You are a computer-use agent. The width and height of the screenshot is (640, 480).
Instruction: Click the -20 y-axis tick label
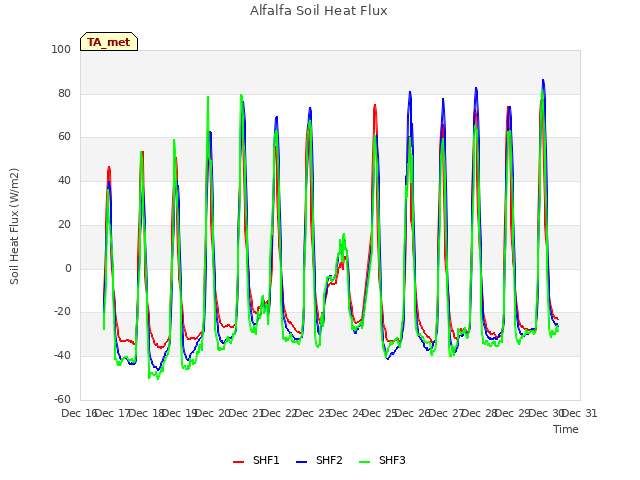pos(62,312)
